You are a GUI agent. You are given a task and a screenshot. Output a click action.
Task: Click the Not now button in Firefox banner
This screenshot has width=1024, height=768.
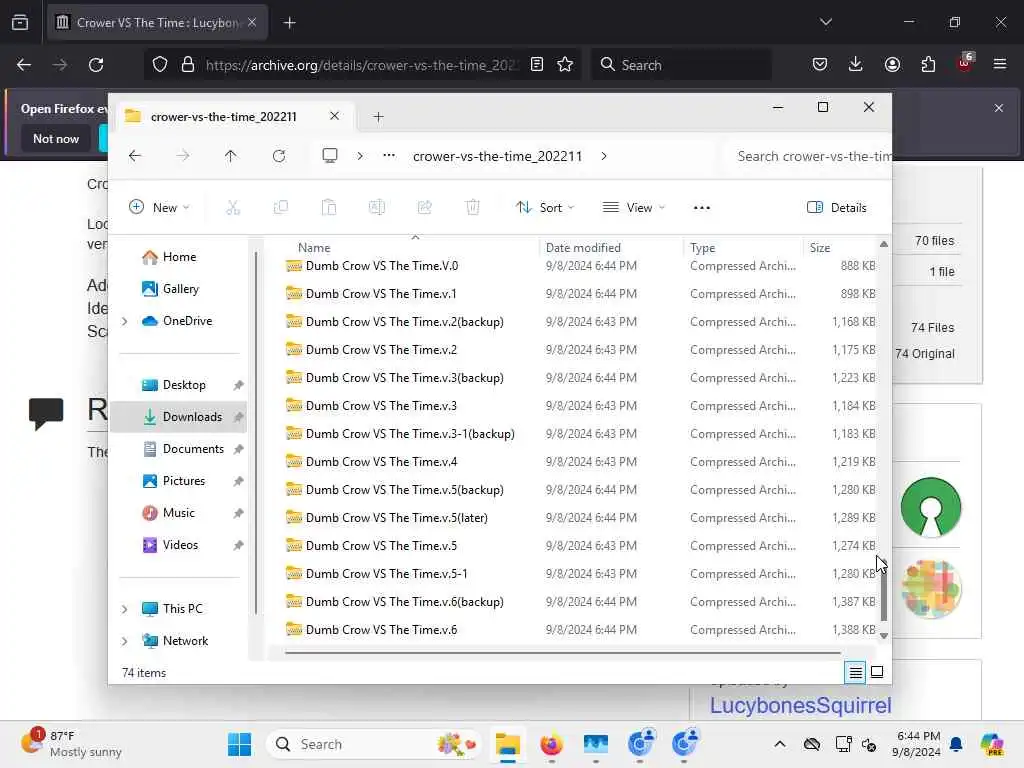point(56,138)
